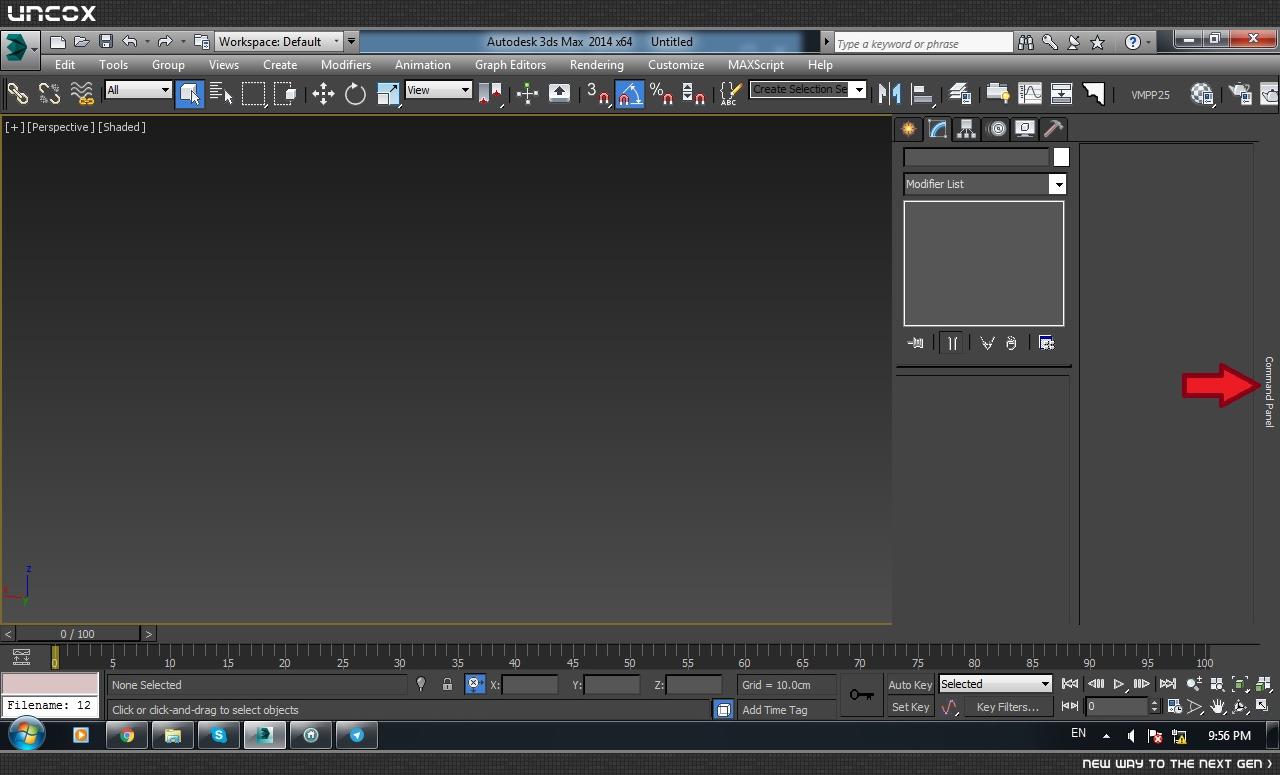Open Time Configuration
Viewport: 1280px width, 775px height.
(1174, 707)
